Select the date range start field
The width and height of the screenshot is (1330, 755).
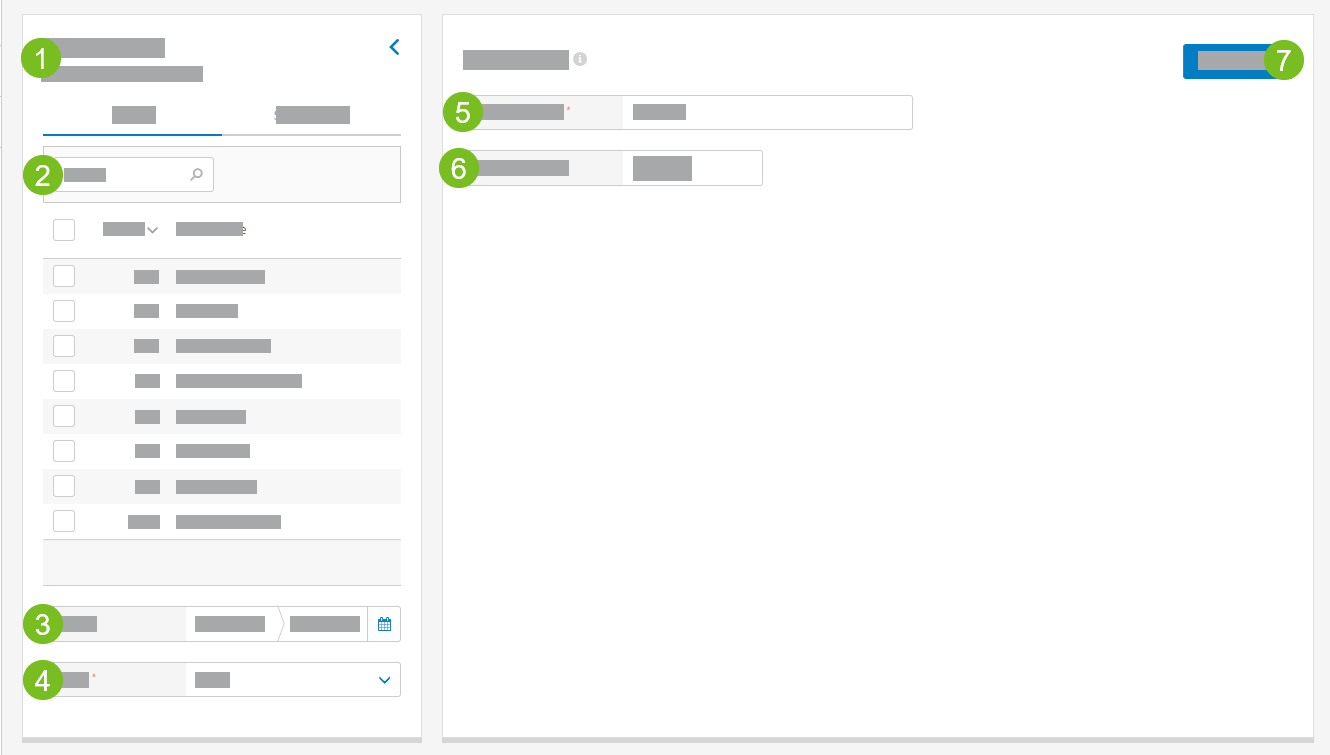[228, 623]
